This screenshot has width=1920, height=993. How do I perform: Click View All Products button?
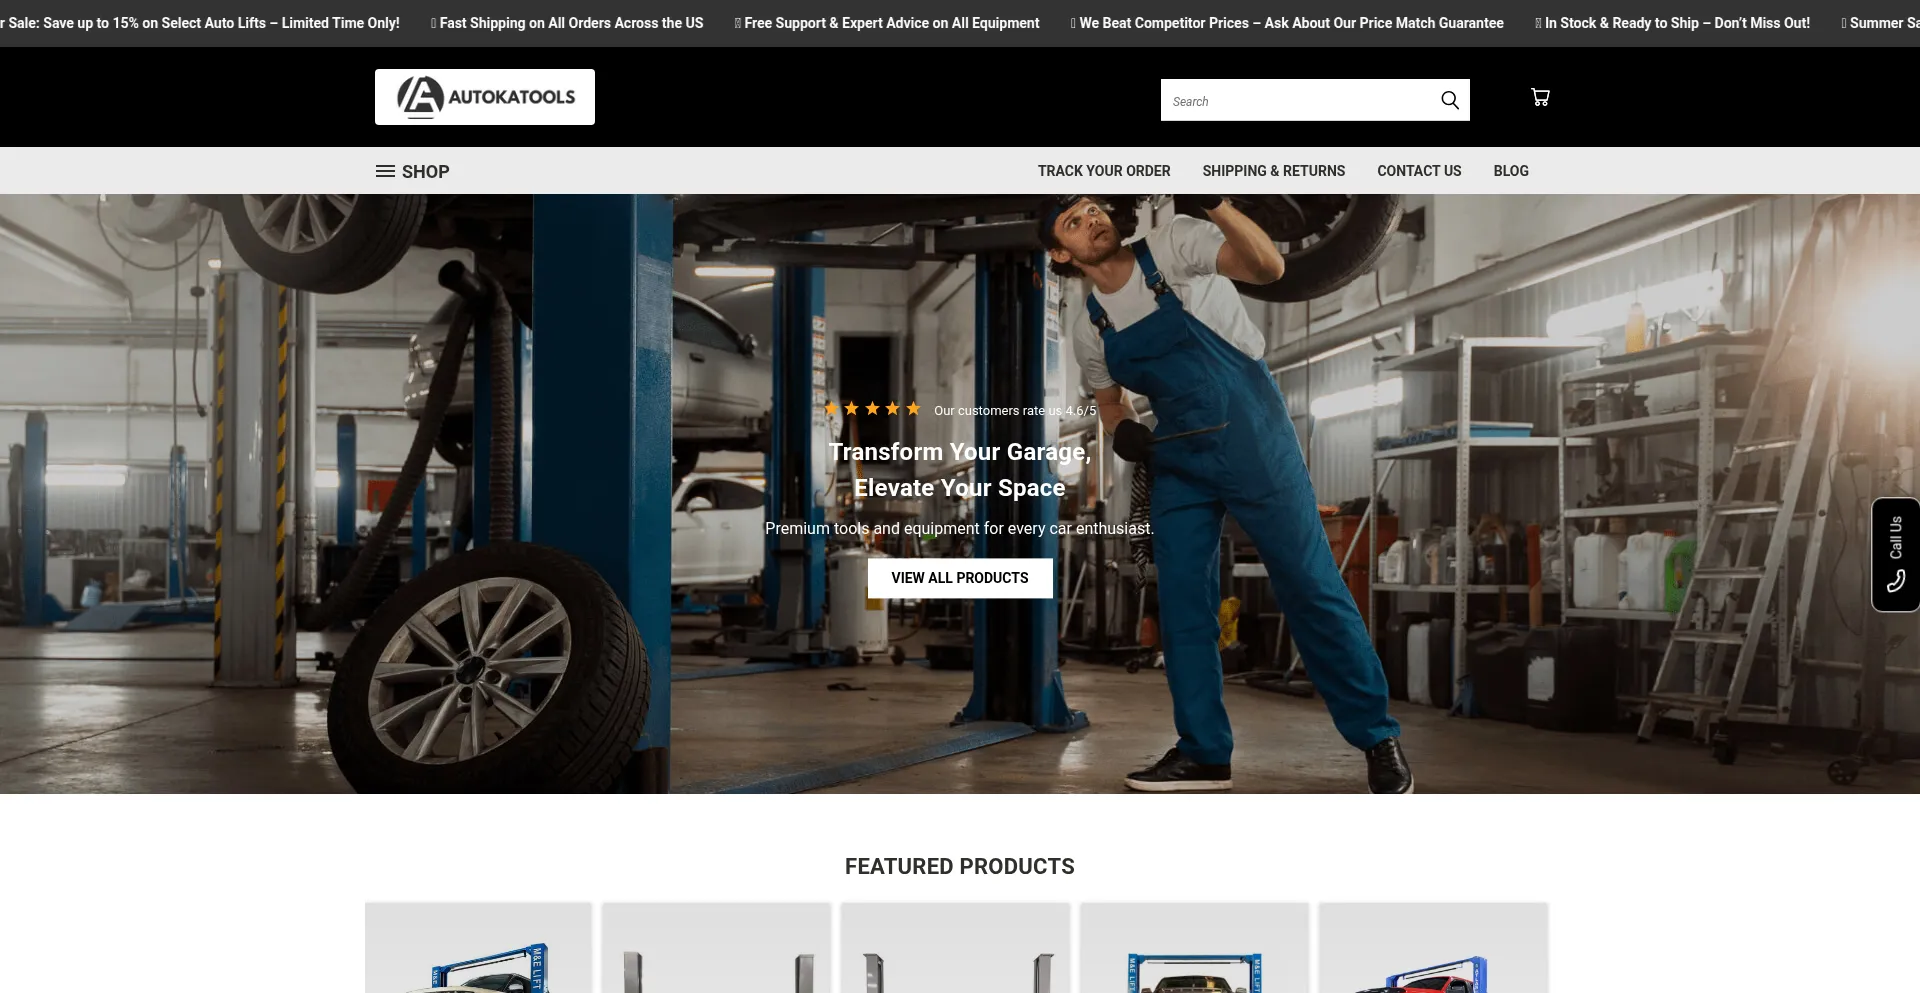960,578
